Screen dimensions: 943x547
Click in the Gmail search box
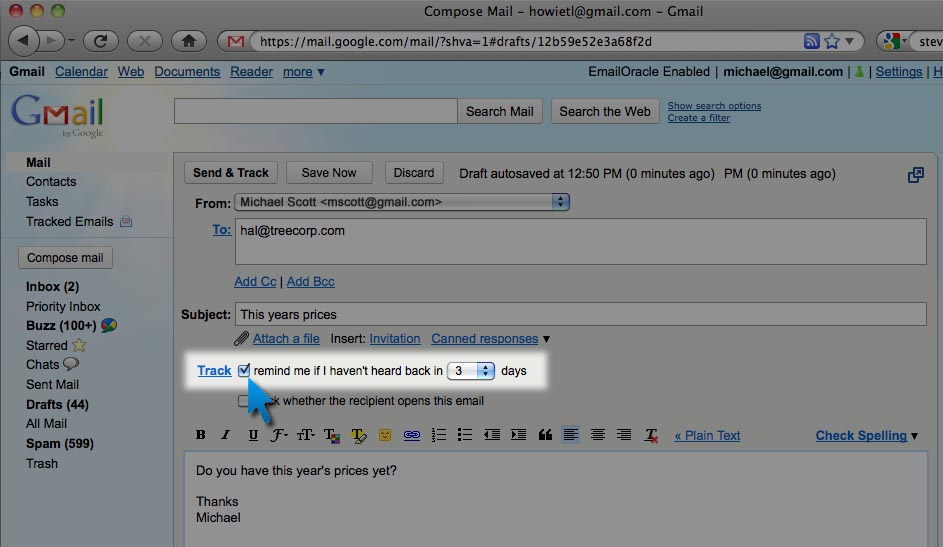click(x=316, y=111)
